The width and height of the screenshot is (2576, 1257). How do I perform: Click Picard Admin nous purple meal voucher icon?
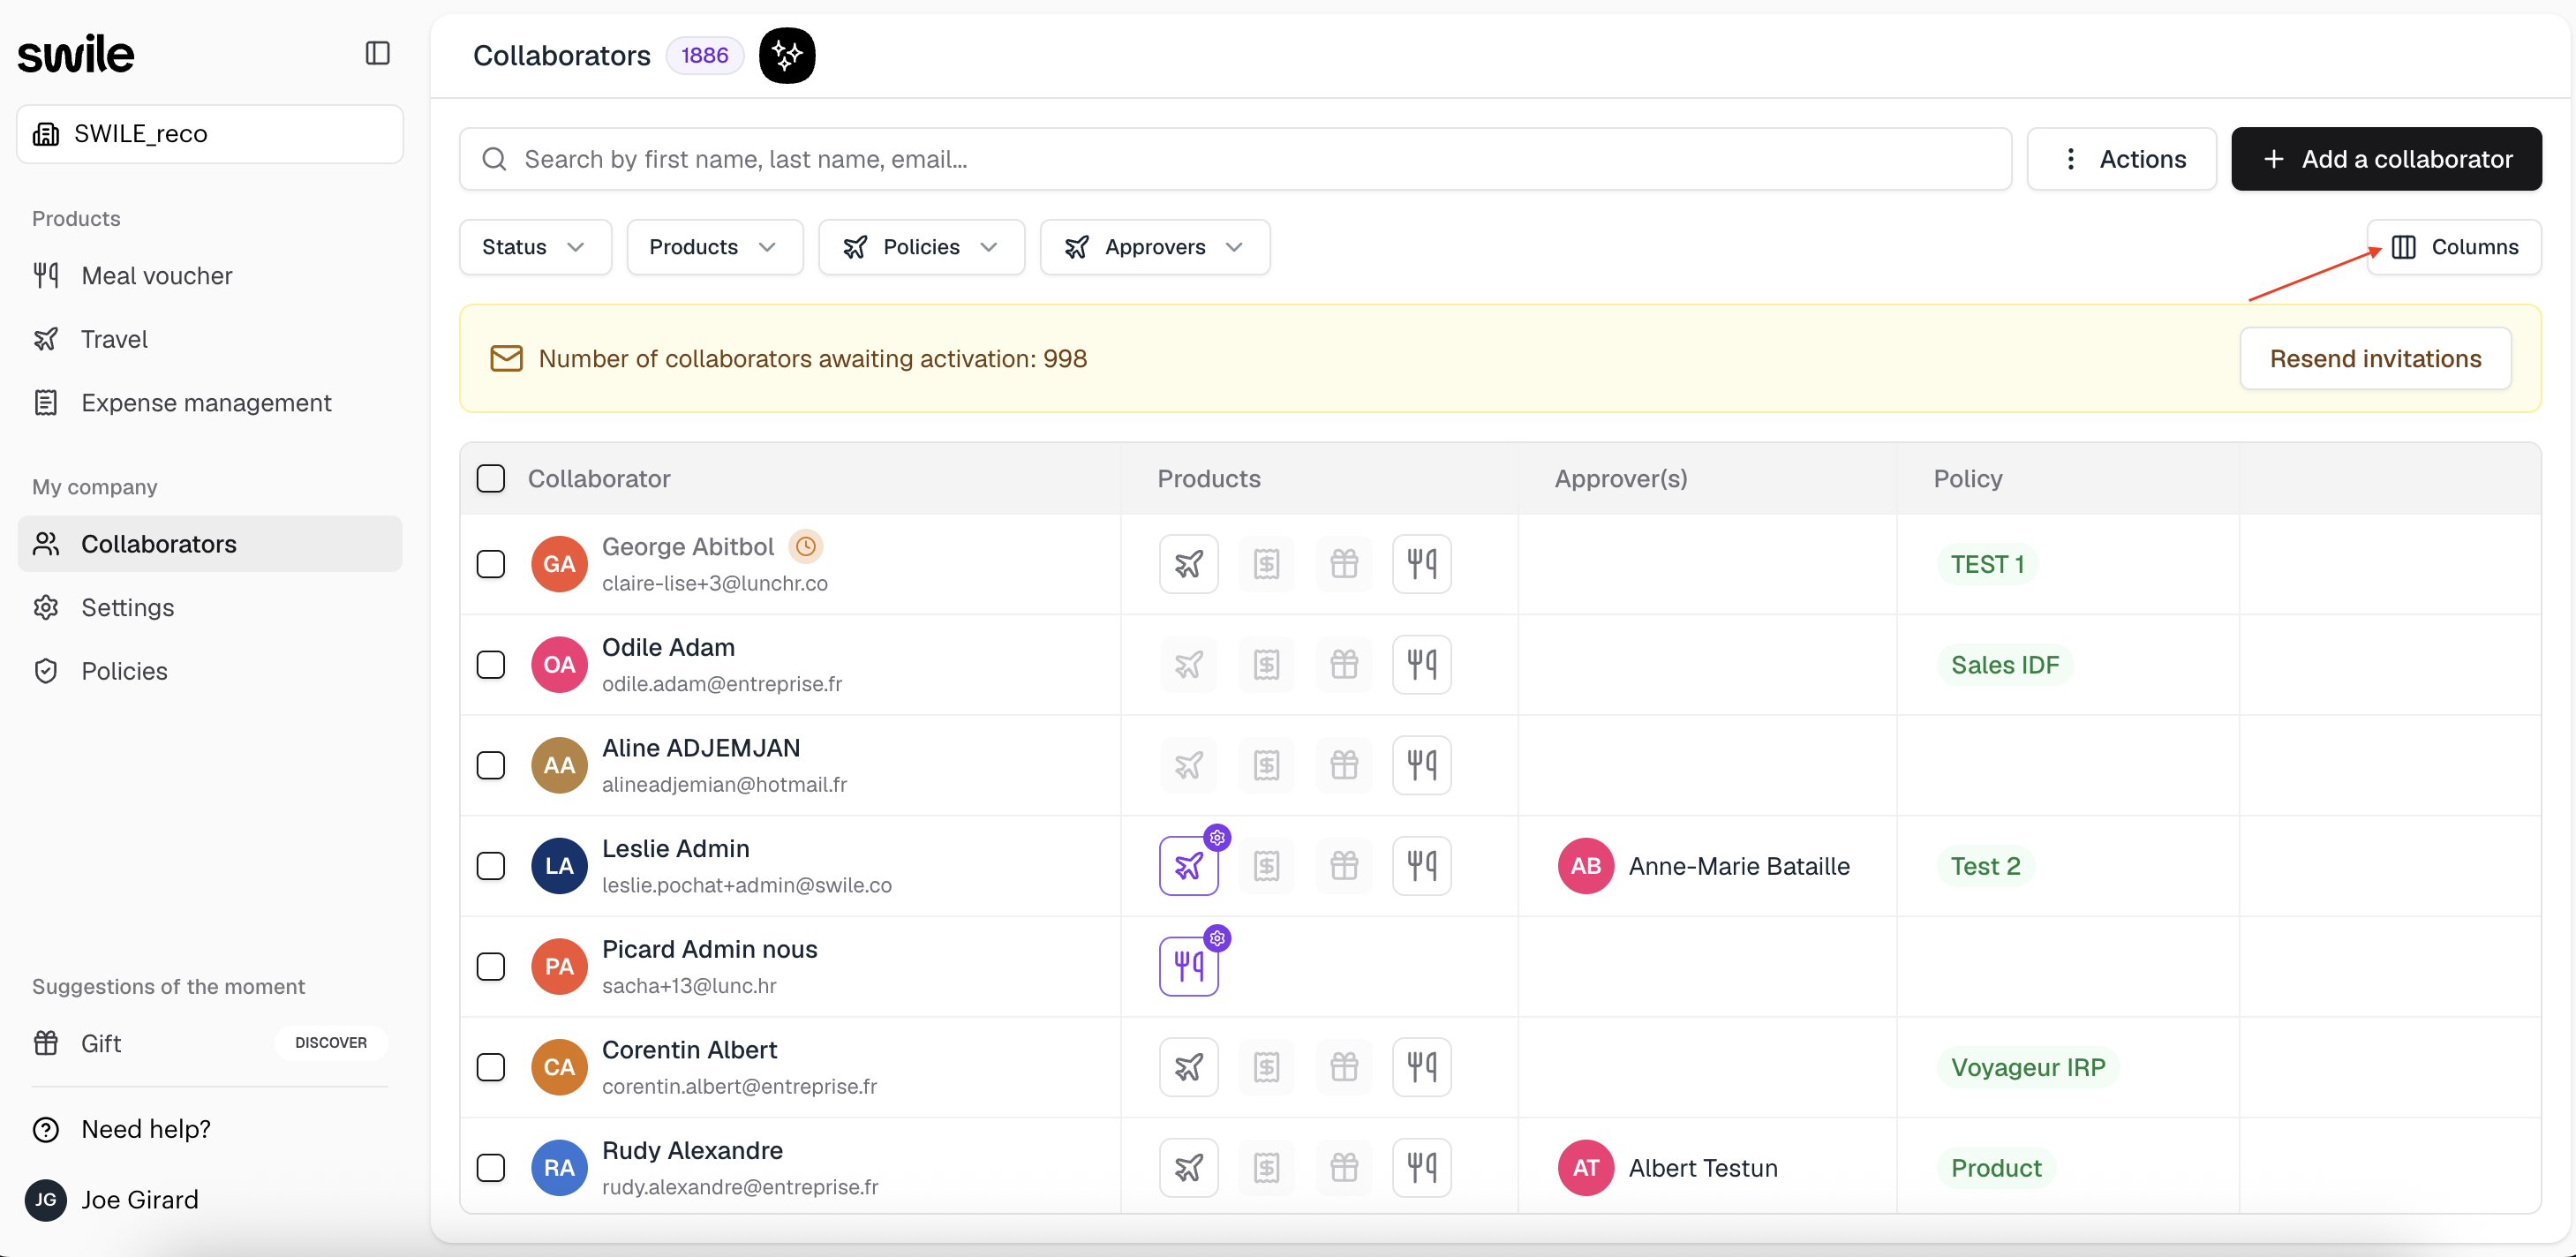[1188, 966]
